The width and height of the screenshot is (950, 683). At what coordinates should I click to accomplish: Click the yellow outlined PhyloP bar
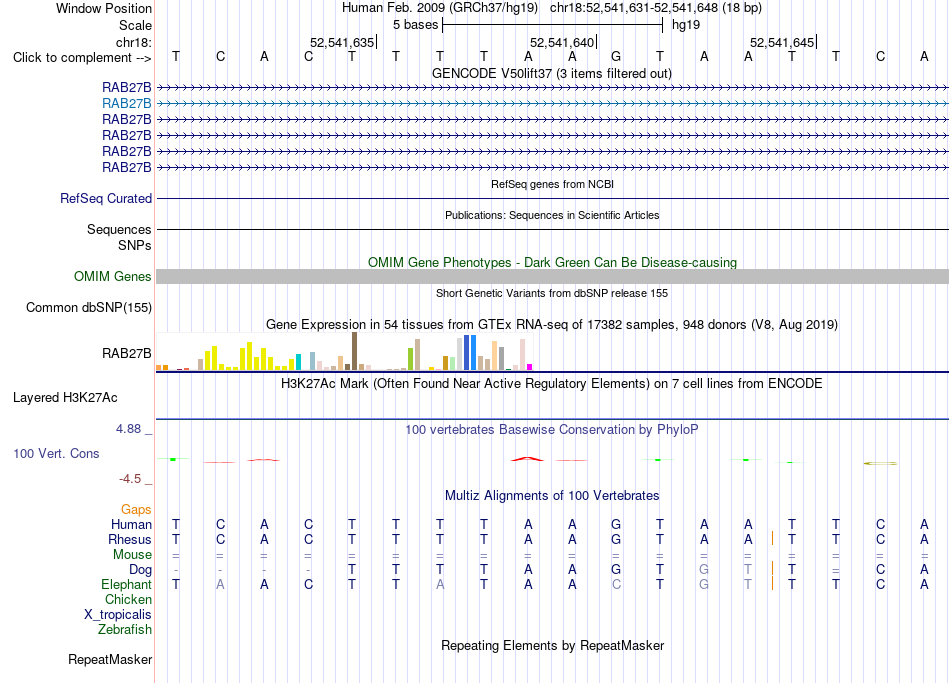point(880,463)
